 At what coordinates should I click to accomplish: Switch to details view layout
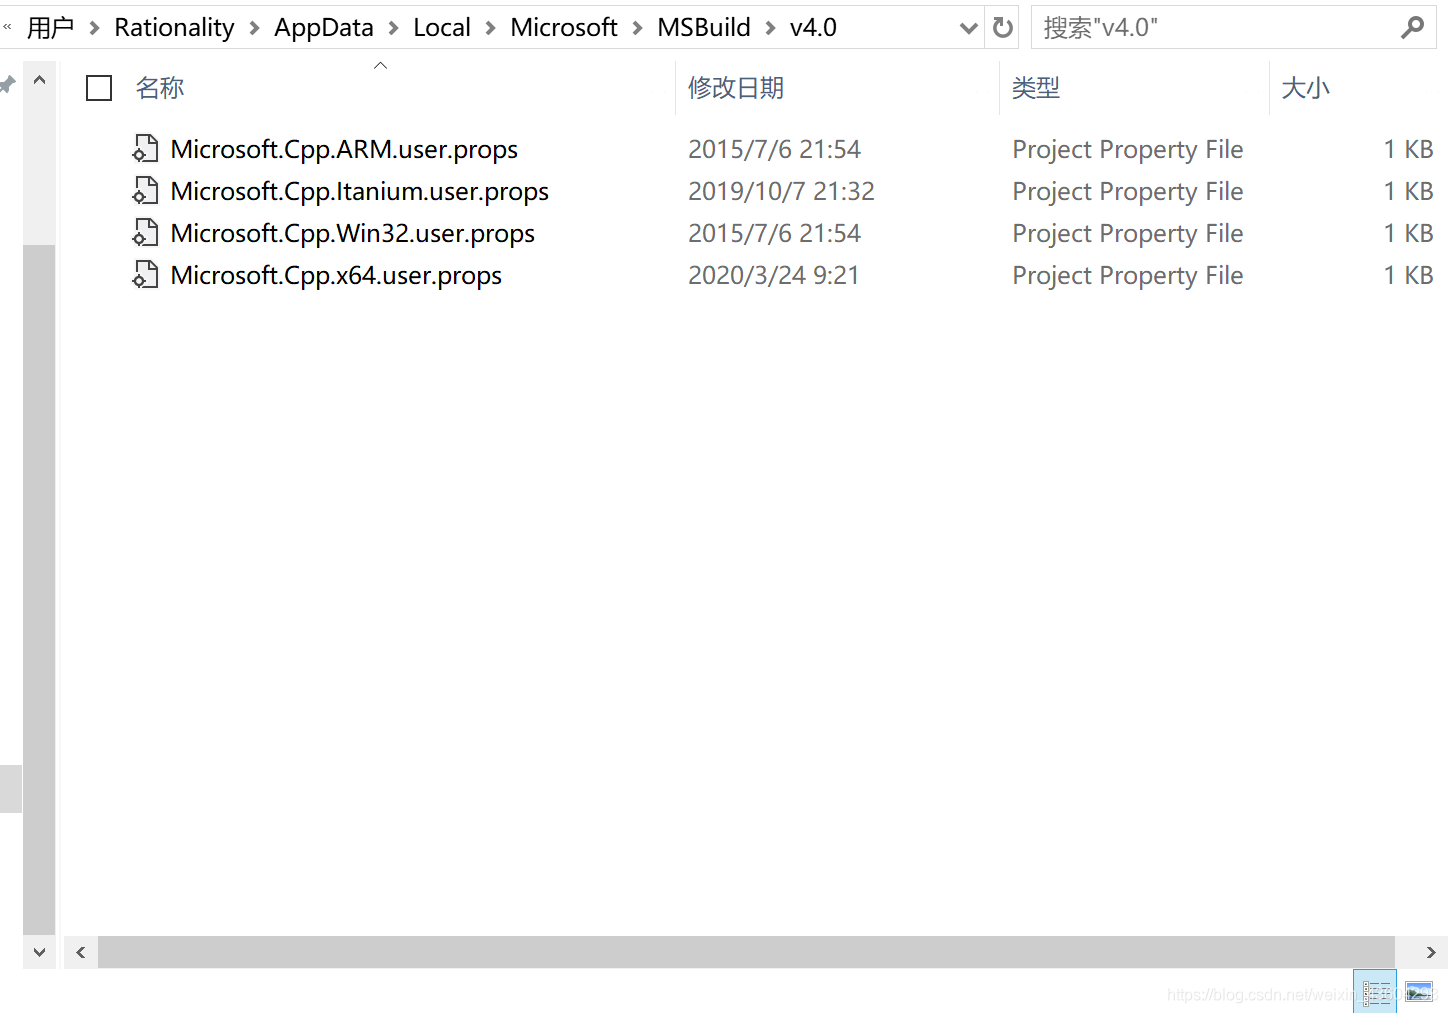point(1375,992)
